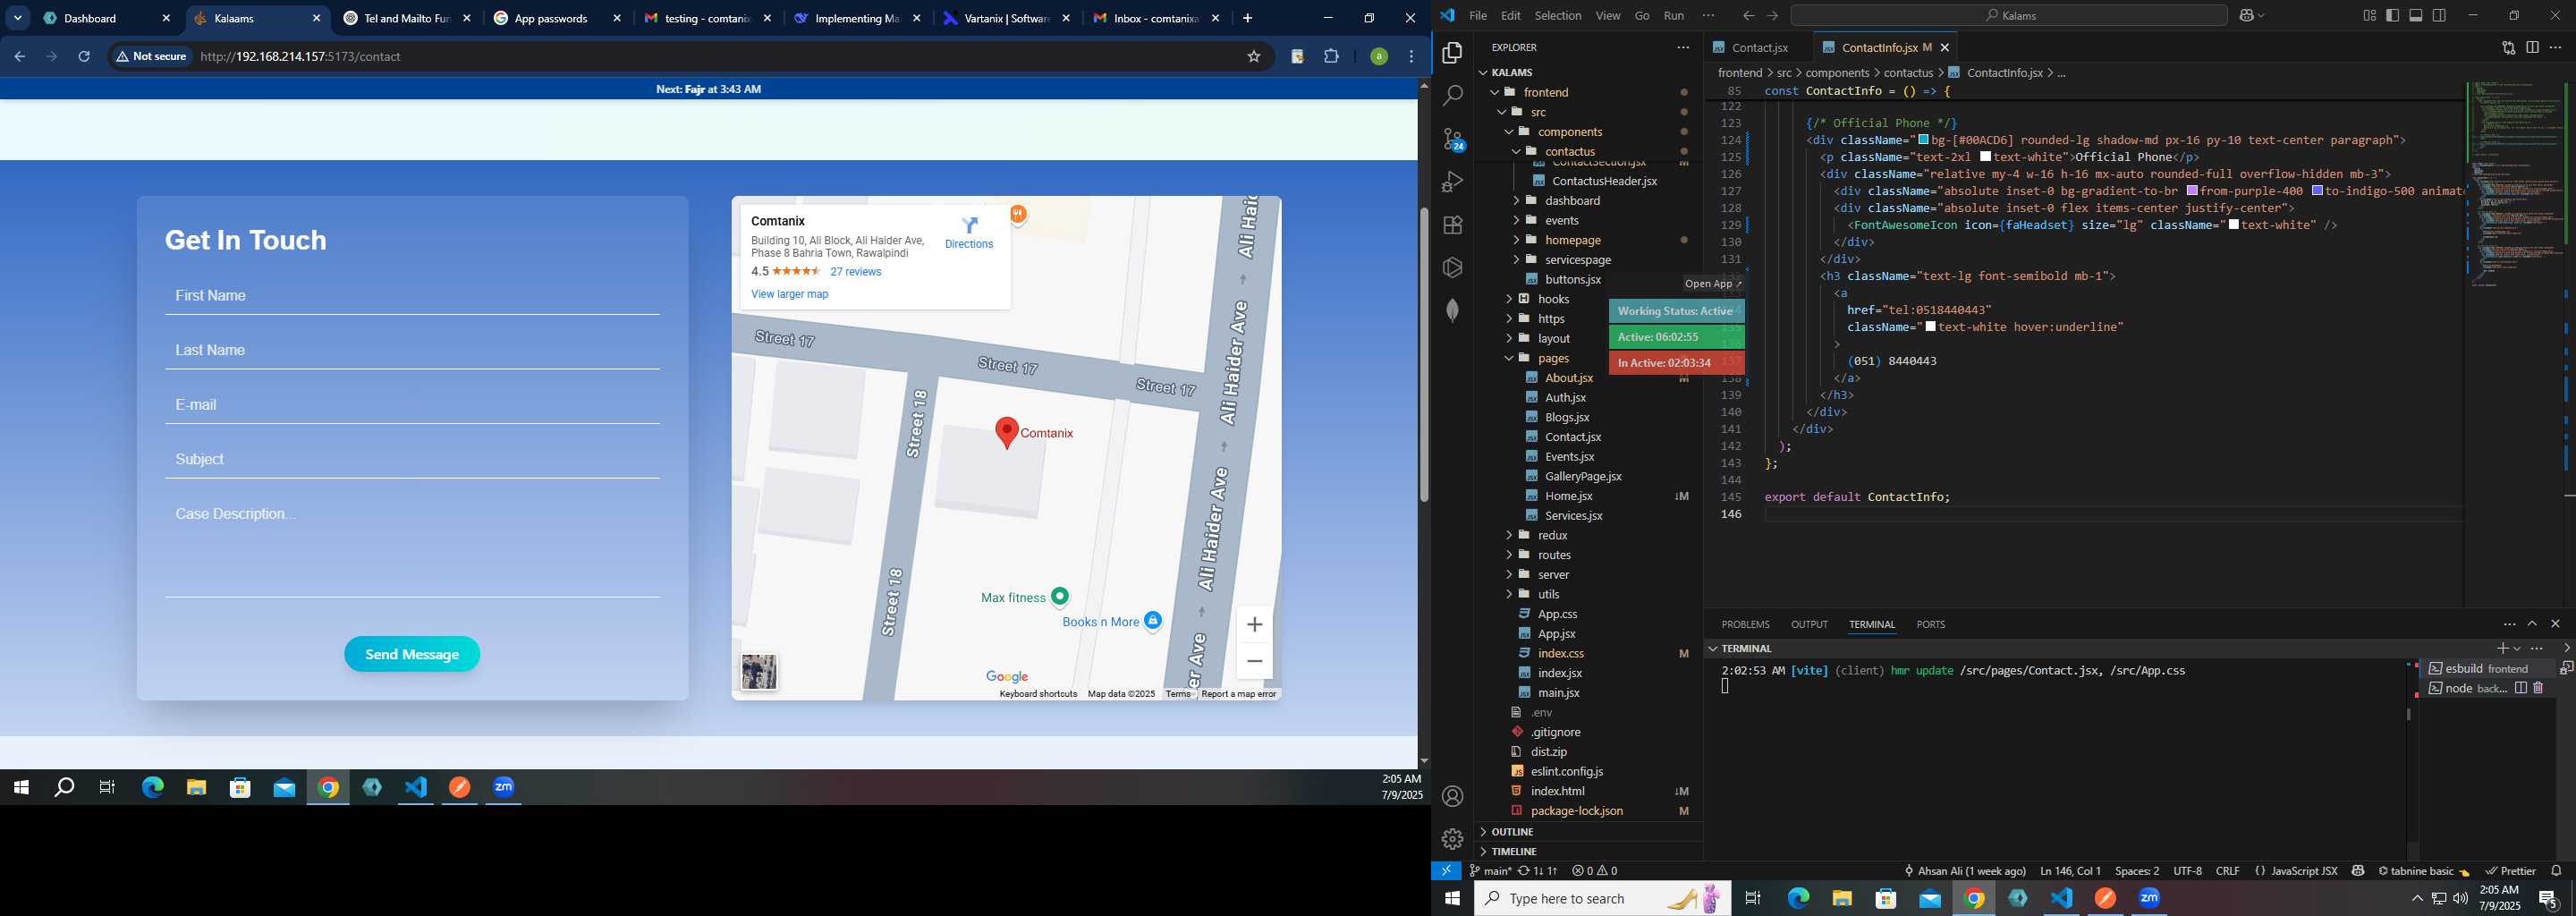Open the from-purple-400 color swatch
Viewport: 2576px width, 916px height.
[x=2191, y=191]
